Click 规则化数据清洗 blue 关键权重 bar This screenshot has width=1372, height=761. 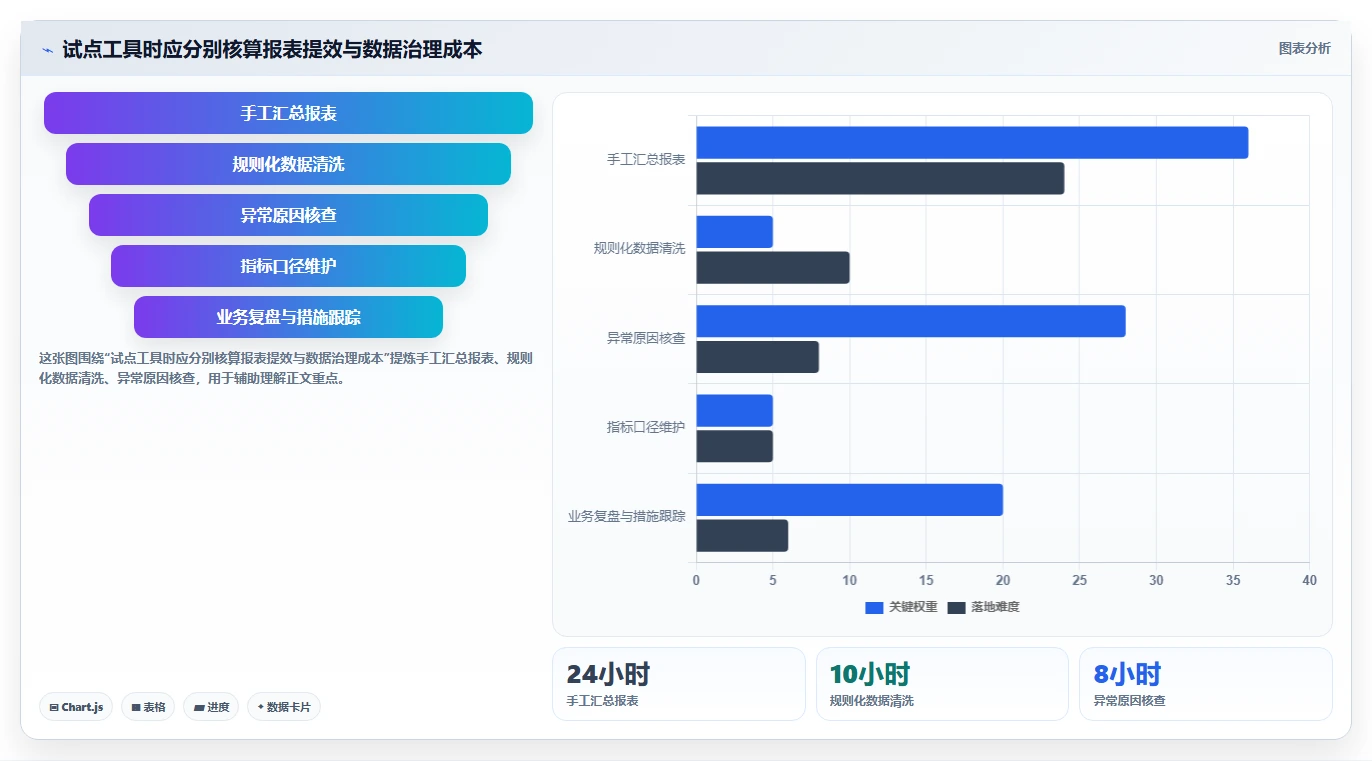click(x=735, y=232)
